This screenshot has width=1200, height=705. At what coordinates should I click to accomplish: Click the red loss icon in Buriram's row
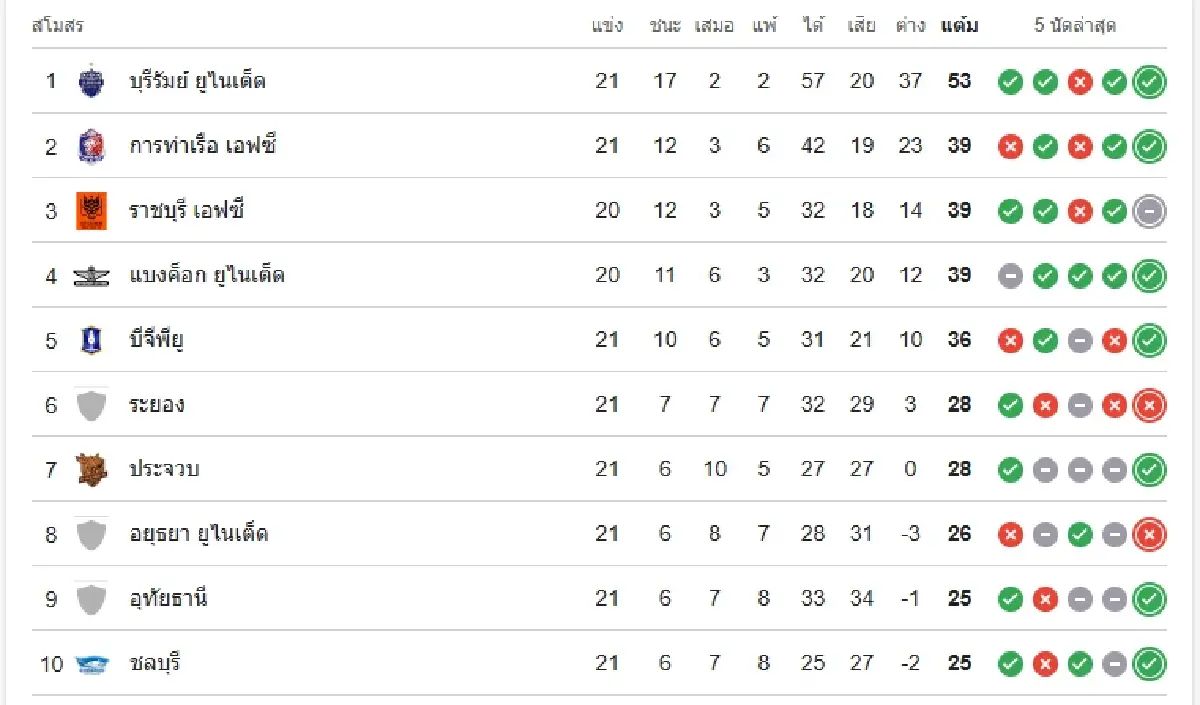[1080, 82]
